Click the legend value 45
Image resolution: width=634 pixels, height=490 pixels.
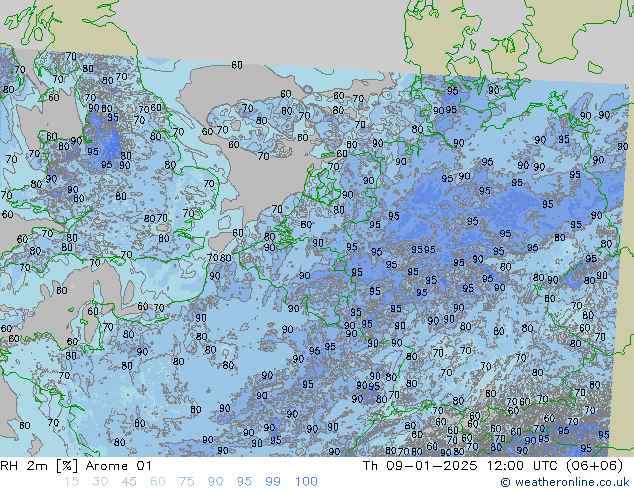point(129,482)
